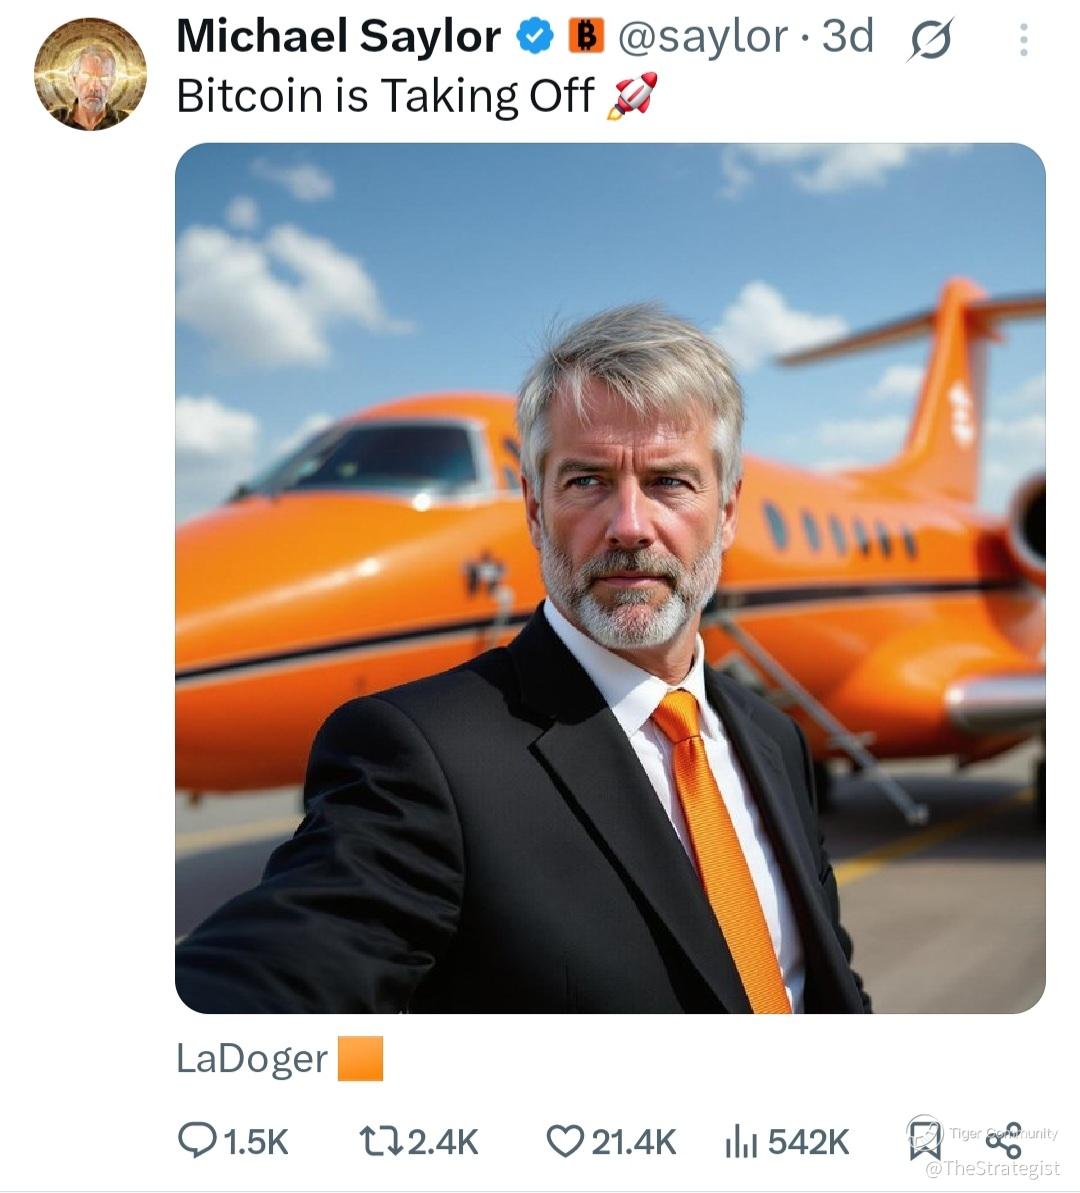Toggle the bookmark icon
Screen dimensions: 1080x1193
tap(924, 1139)
